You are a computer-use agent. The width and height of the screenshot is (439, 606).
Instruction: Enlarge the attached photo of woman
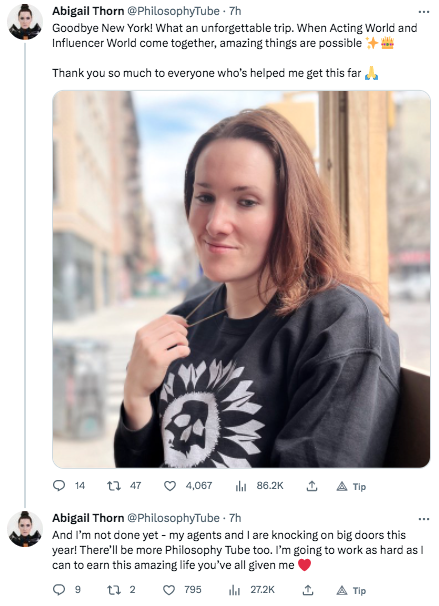(241, 279)
